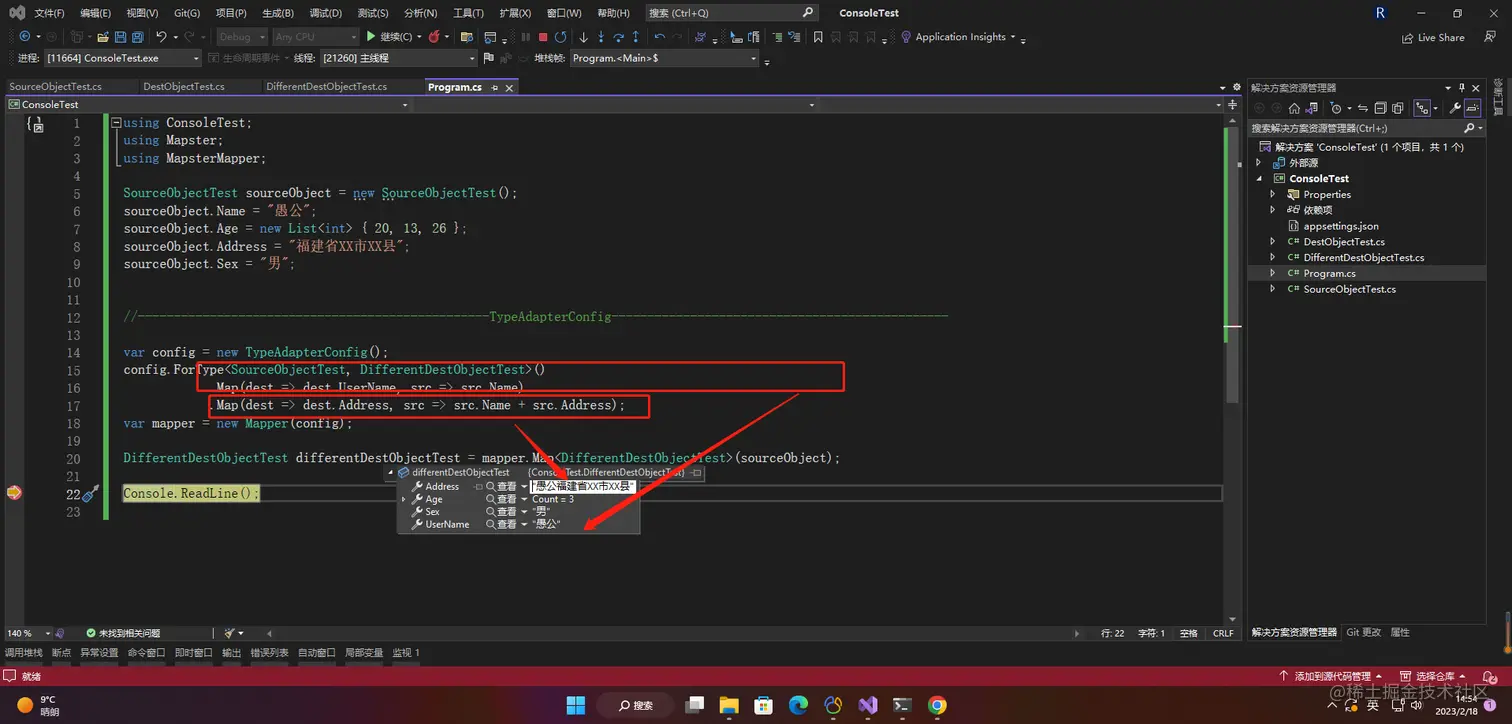Click Collapse All in the Solution Explorer toolbar
This screenshot has width=1512, height=724.
[x=1381, y=108]
